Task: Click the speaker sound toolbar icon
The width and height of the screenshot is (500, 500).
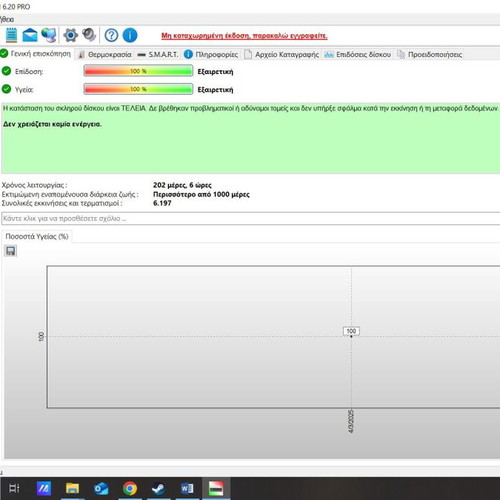Action: click(89, 35)
